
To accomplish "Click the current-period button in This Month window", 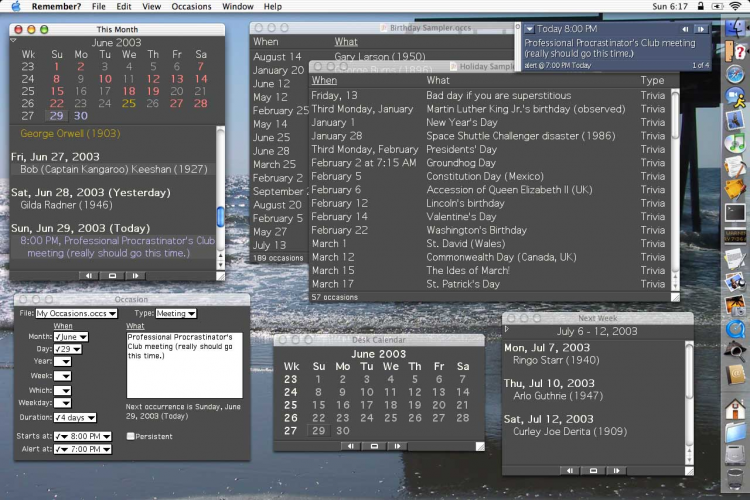I will click(x=112, y=275).
